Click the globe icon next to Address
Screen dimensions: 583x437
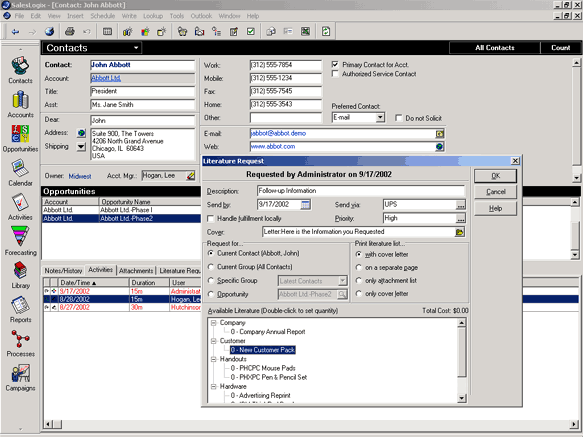(81, 133)
